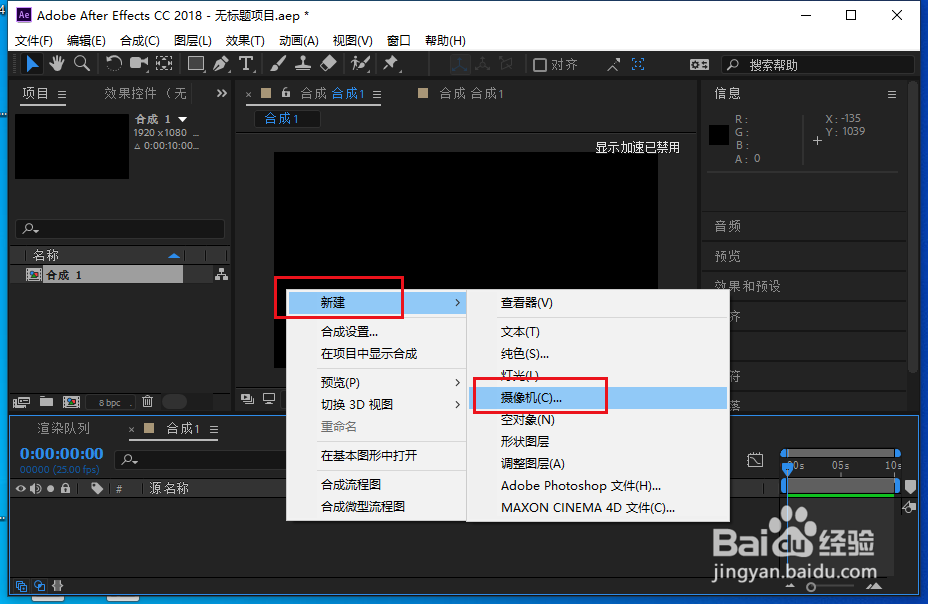Switch to the 效果控件 tab
This screenshot has width=928, height=604.
click(x=145, y=93)
